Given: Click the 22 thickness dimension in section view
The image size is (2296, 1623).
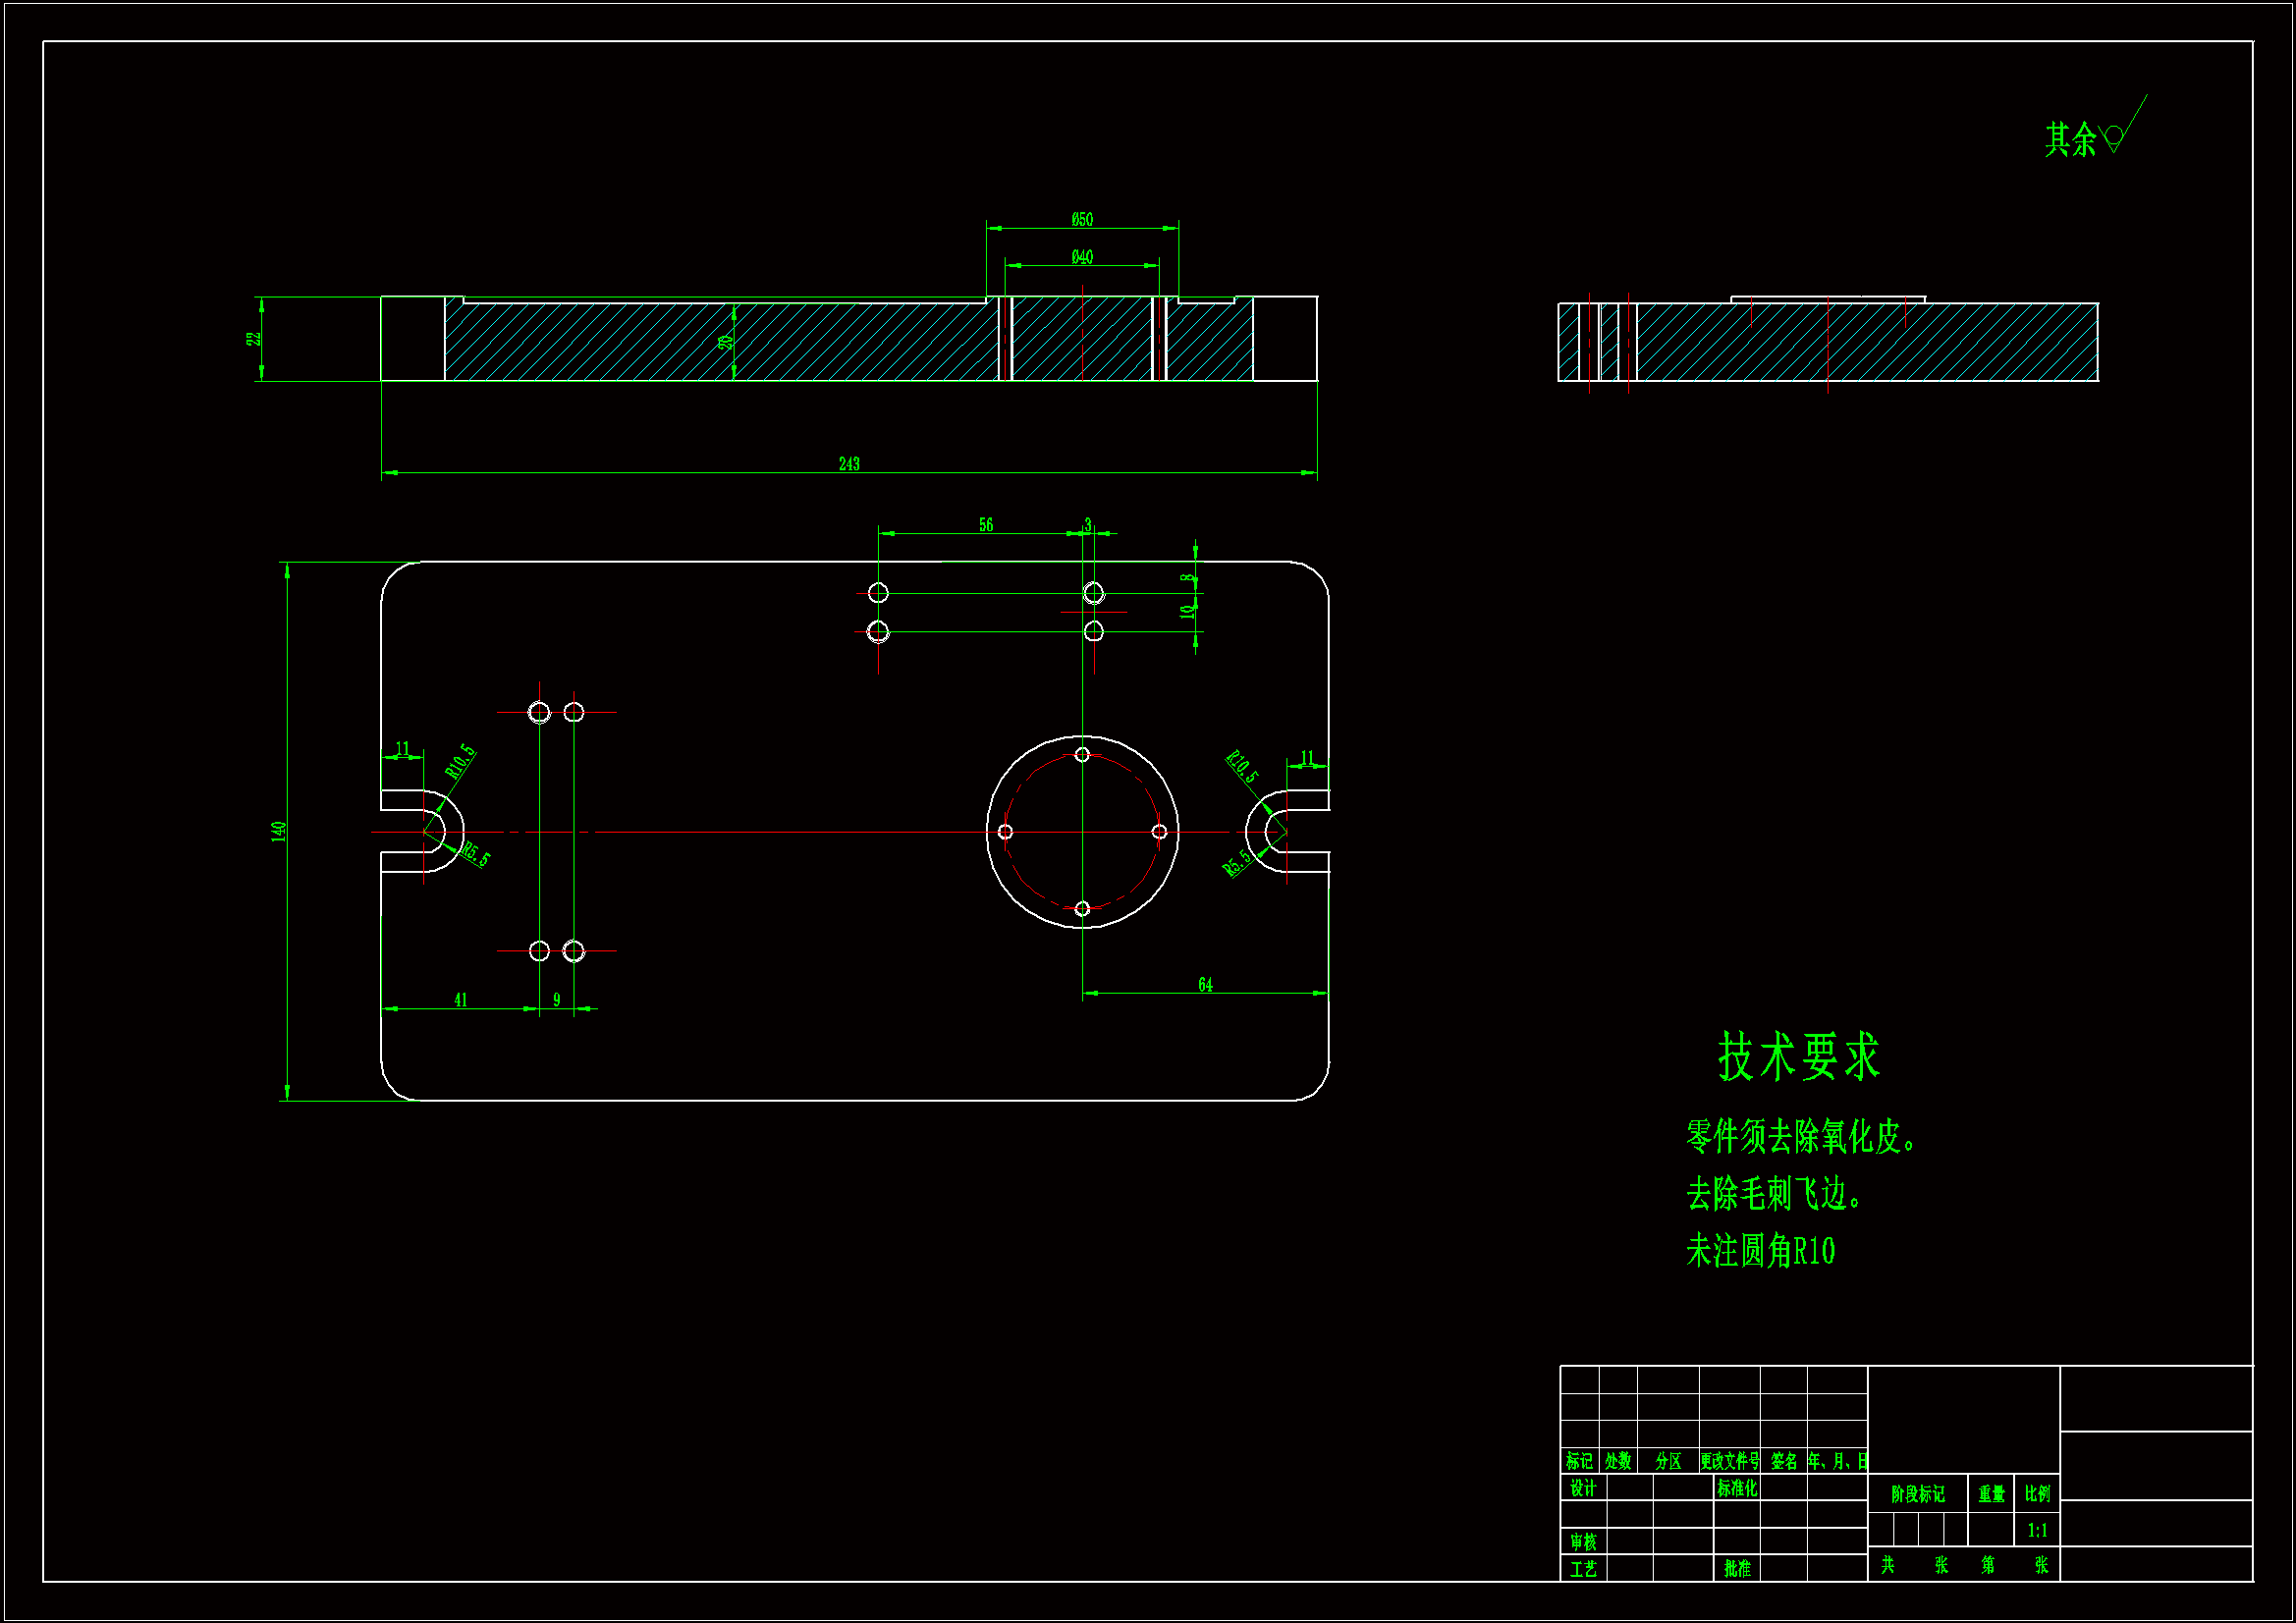Looking at the screenshot, I should click(x=254, y=339).
